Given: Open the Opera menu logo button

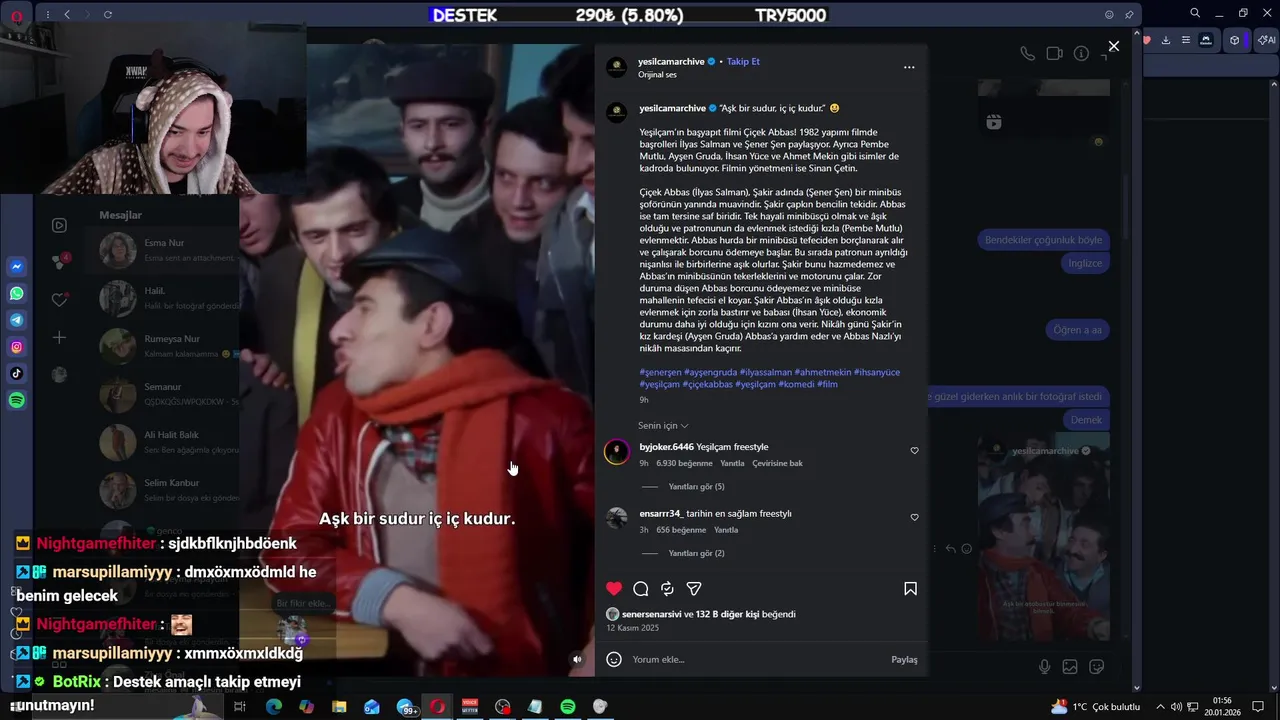Looking at the screenshot, I should (x=16, y=15).
